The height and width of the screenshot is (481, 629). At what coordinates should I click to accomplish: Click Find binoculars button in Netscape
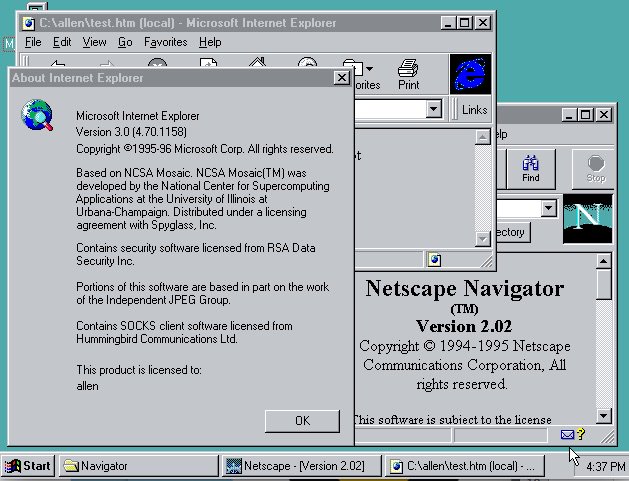pyautogui.click(x=530, y=169)
